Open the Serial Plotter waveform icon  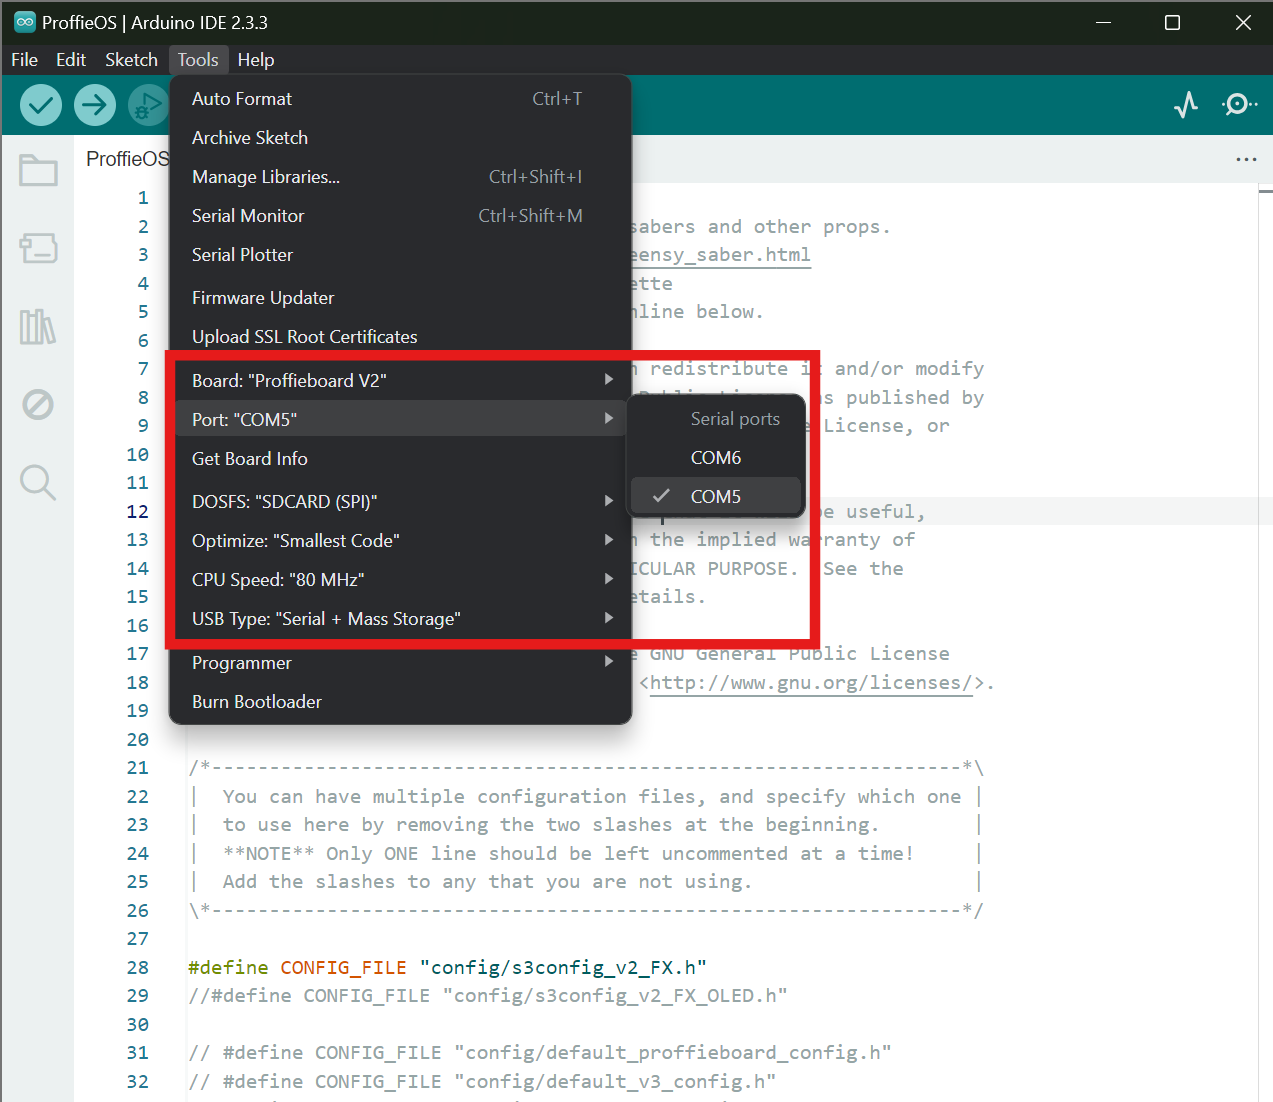click(x=1186, y=104)
